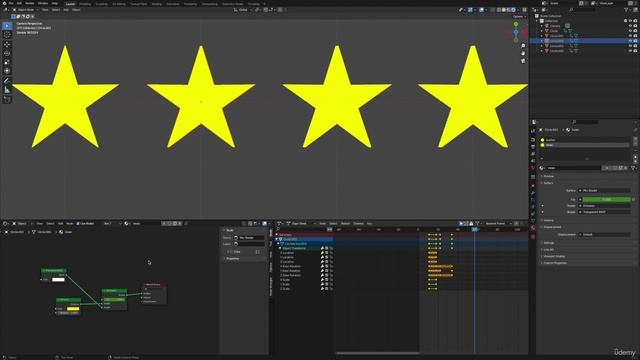Screen dimensions: 640x360
Task: Open the Render menu
Action: (x=29, y=3)
